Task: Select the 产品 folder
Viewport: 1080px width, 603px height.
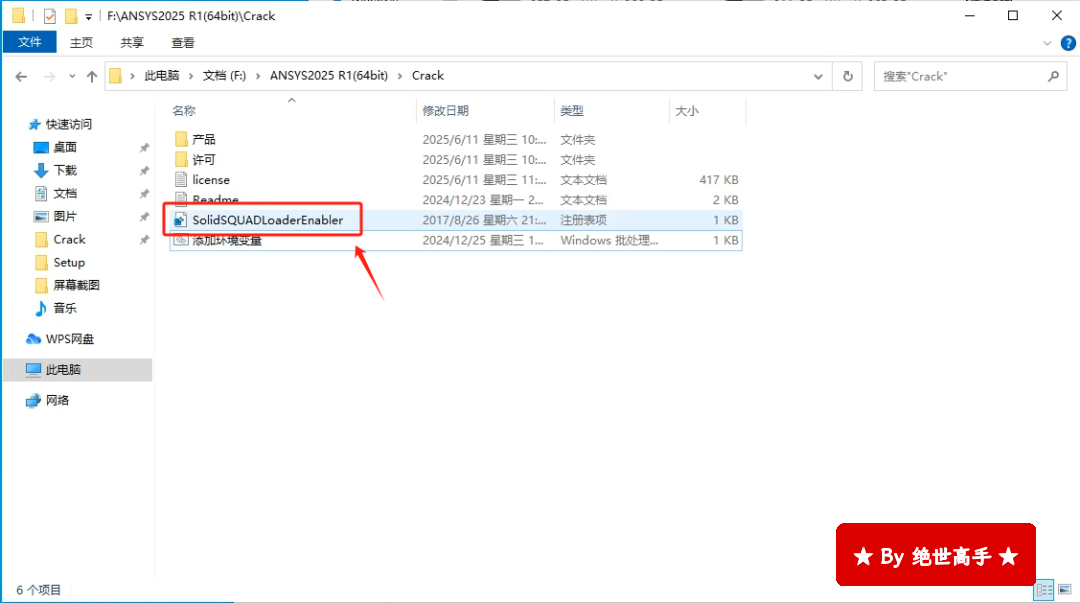Action: 203,139
